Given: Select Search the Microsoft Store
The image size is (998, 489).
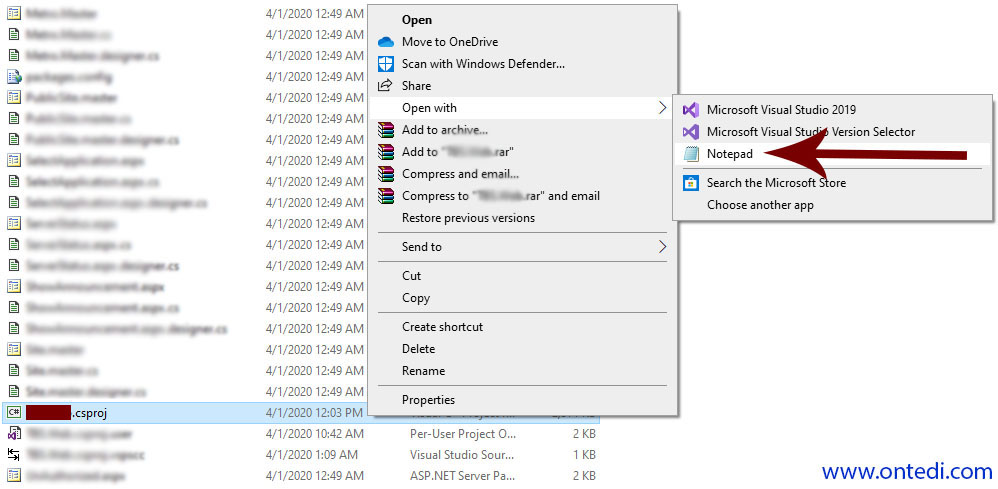Looking at the screenshot, I should [777, 183].
